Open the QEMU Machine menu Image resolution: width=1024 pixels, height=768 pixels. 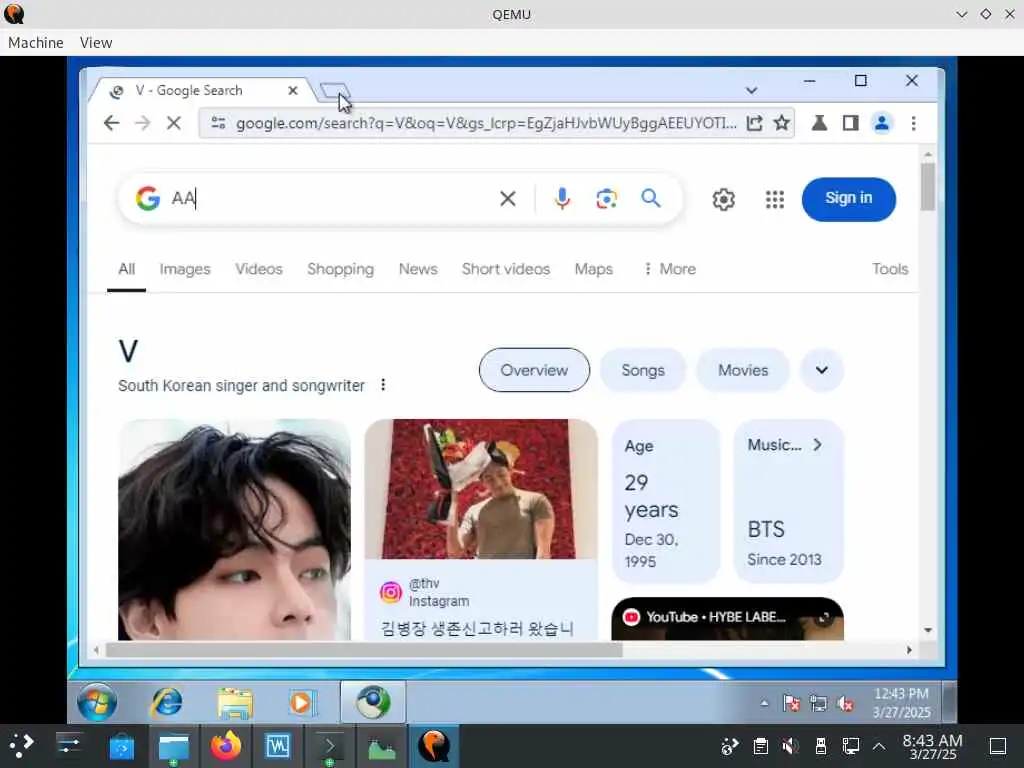[36, 42]
